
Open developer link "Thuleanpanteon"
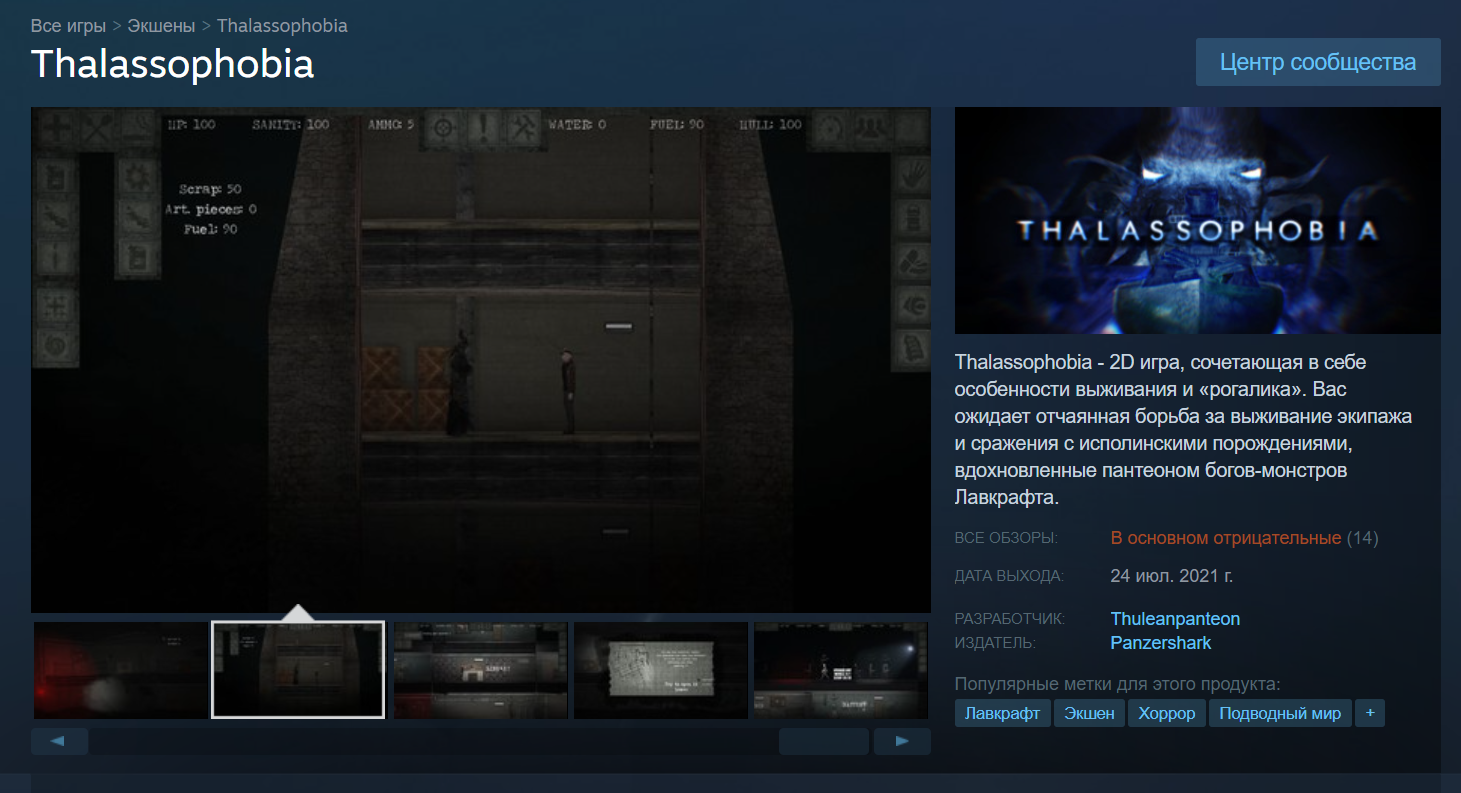point(1175,619)
